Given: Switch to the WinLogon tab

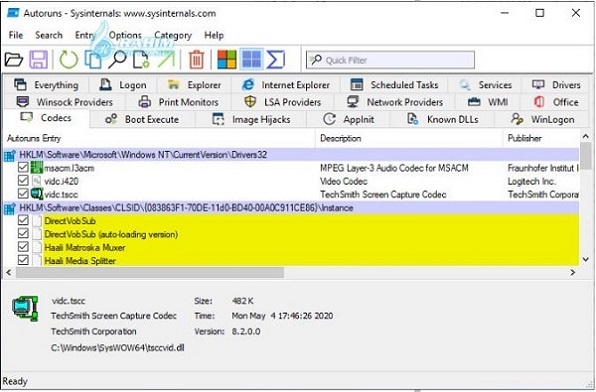Looking at the screenshot, I should tap(542, 119).
